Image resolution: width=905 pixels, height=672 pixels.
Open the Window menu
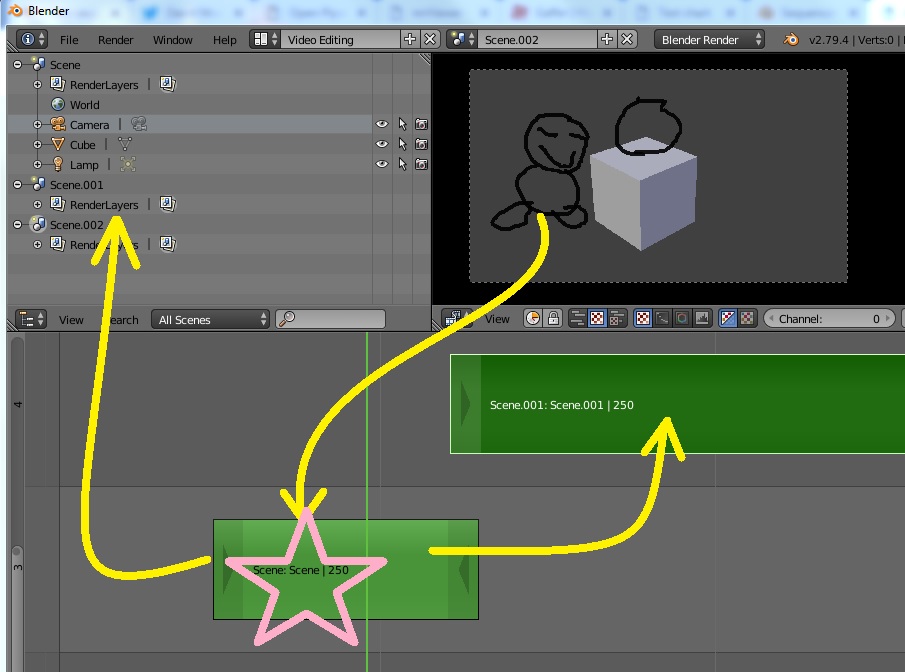click(x=173, y=40)
